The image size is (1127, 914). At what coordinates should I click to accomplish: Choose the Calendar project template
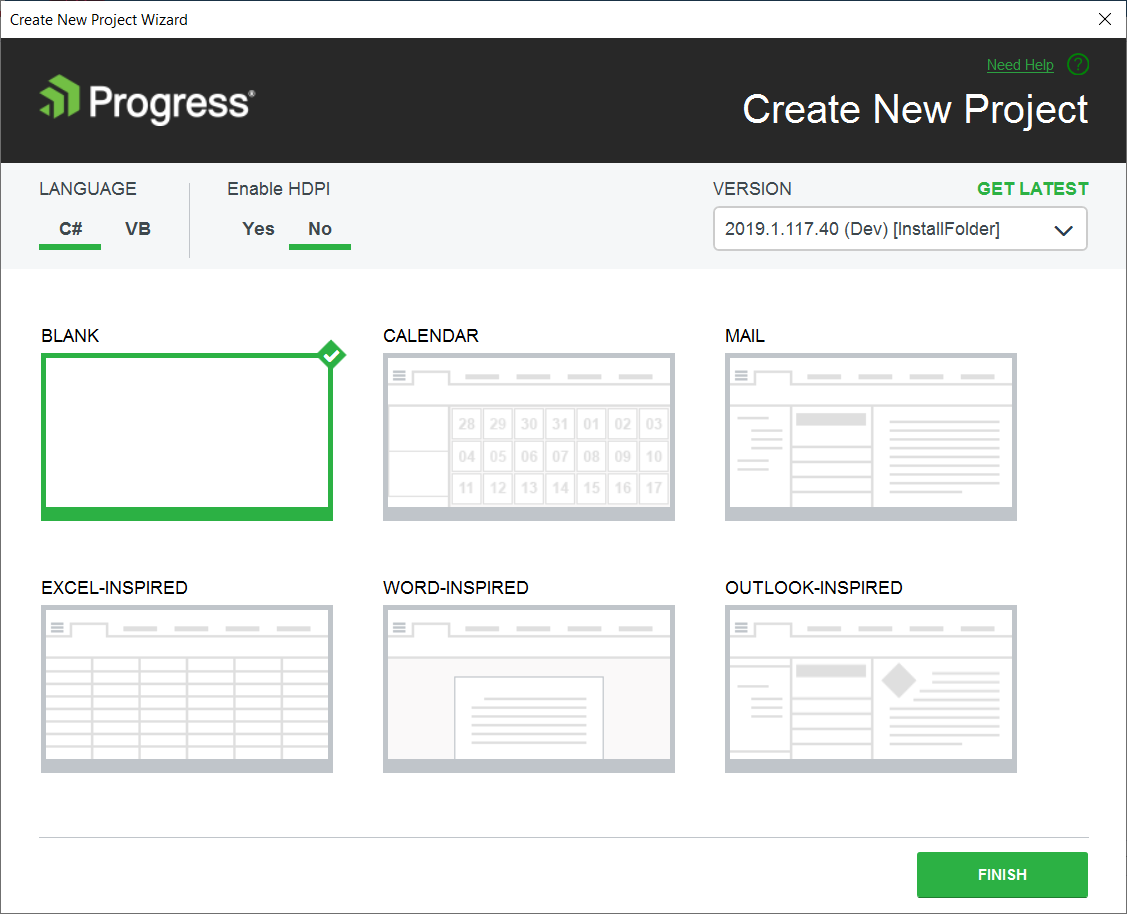tap(529, 437)
